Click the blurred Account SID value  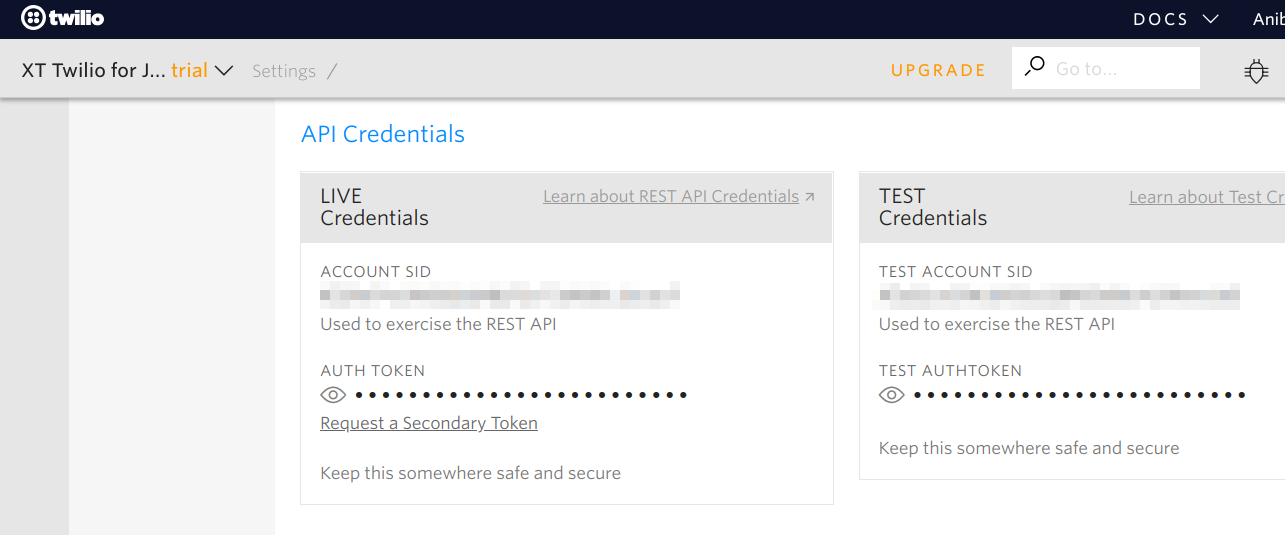pos(500,294)
